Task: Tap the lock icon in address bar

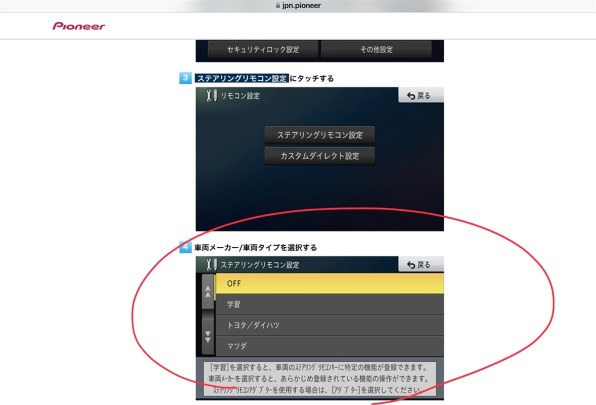Action: click(278, 6)
